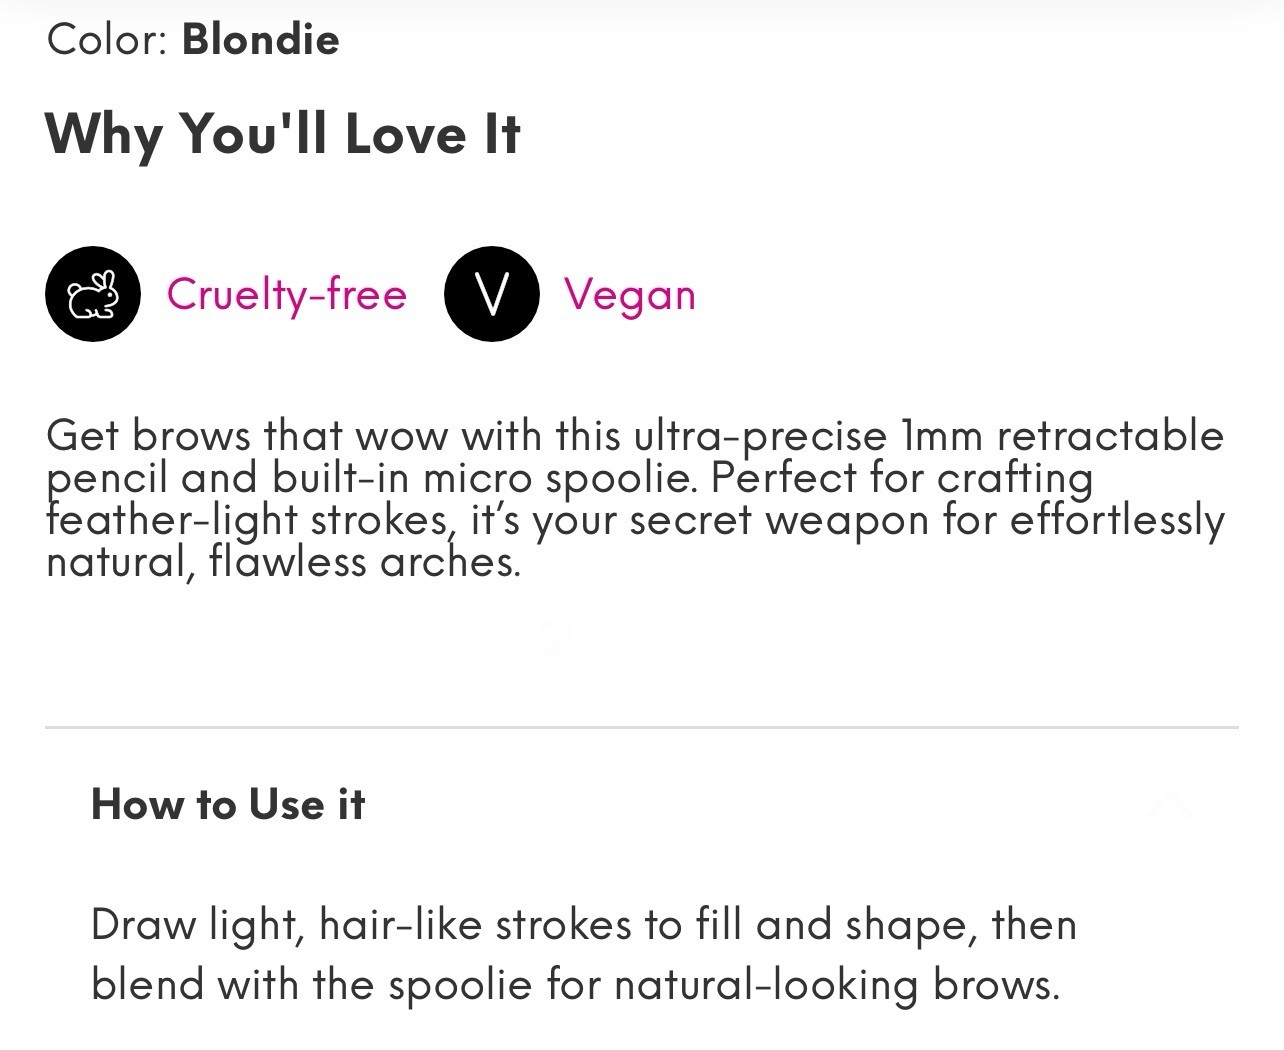1284x1050 pixels.
Task: Click the word effortlessly in the description
Action: (x=1117, y=521)
